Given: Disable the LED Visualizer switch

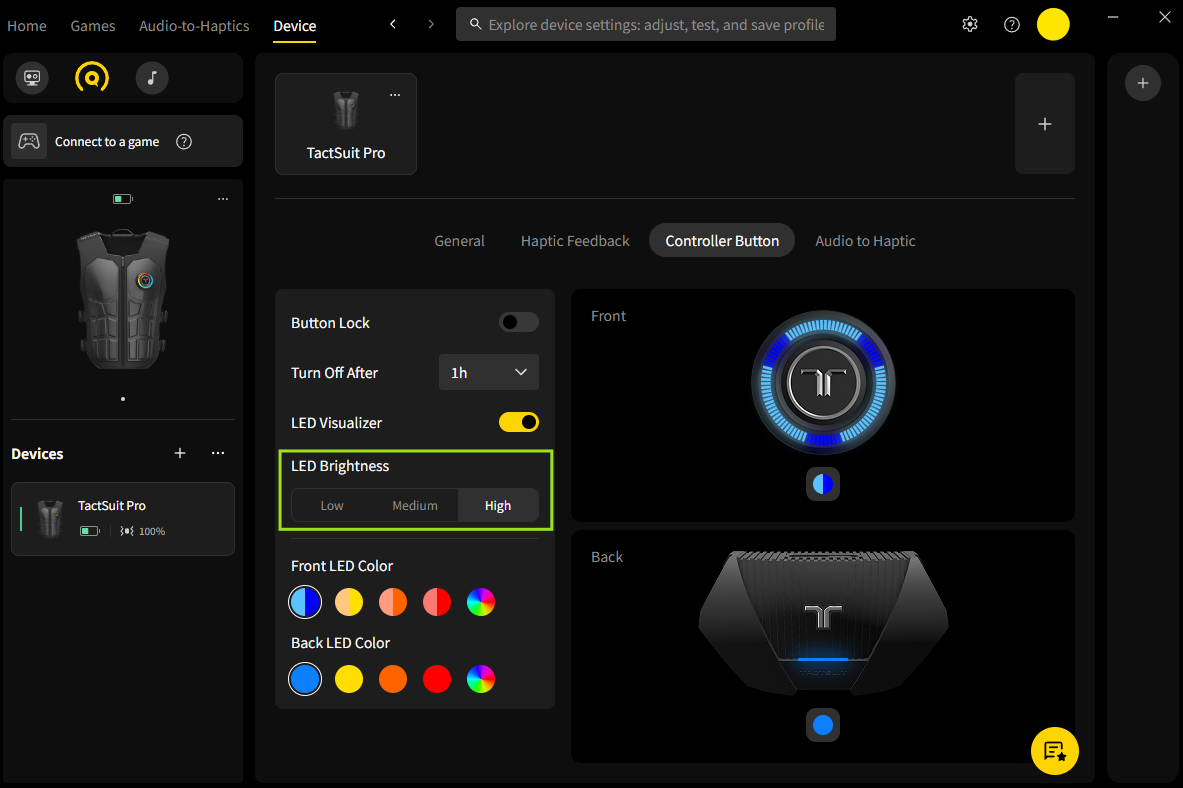Looking at the screenshot, I should pos(518,422).
